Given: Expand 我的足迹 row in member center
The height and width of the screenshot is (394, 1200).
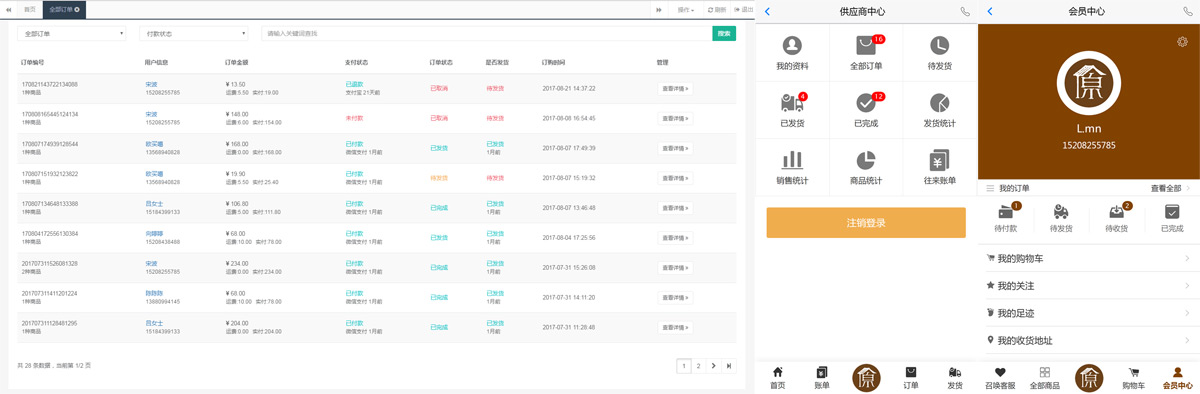Looking at the screenshot, I should (x=1089, y=313).
